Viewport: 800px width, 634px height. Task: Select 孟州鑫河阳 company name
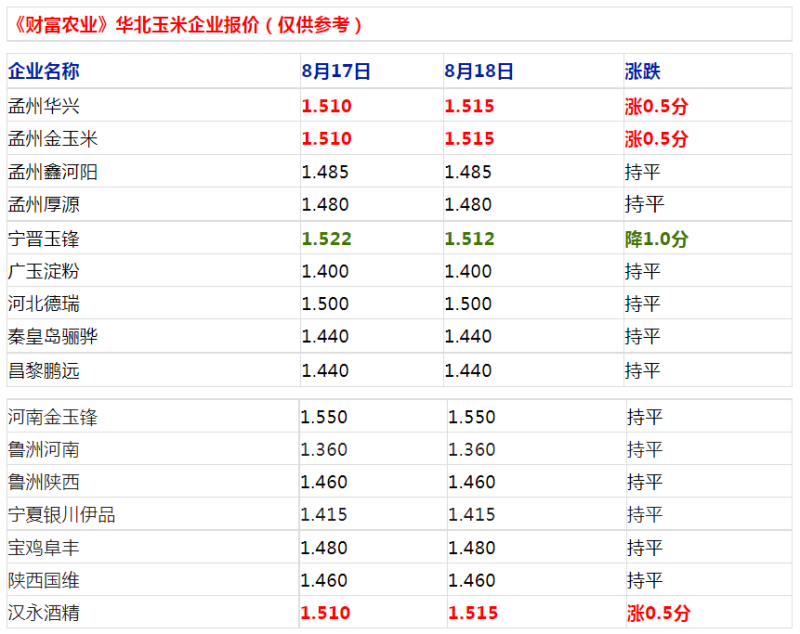click(53, 172)
